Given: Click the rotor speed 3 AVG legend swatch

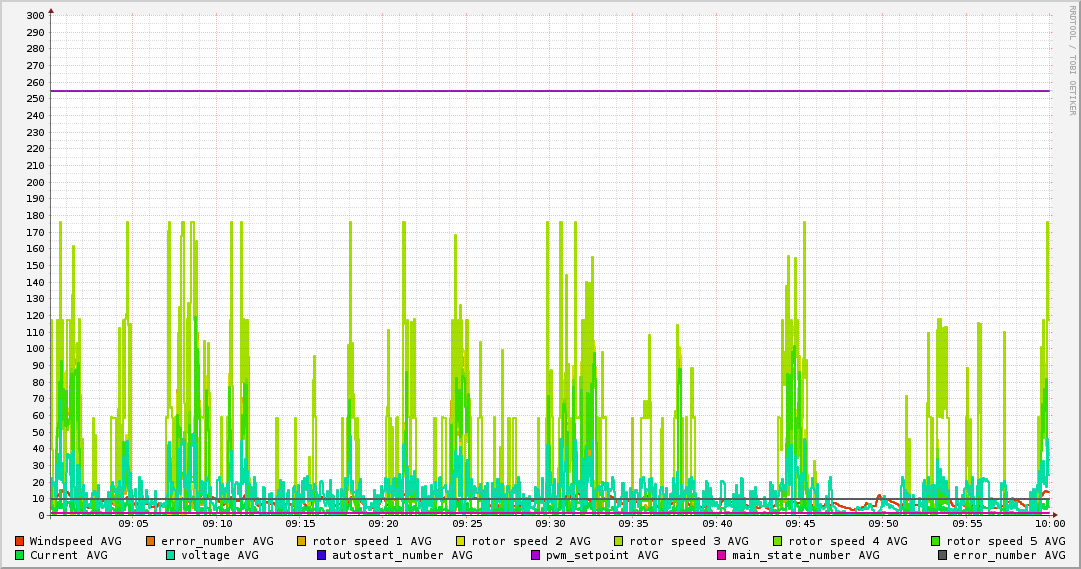Looking at the screenshot, I should tap(619, 541).
